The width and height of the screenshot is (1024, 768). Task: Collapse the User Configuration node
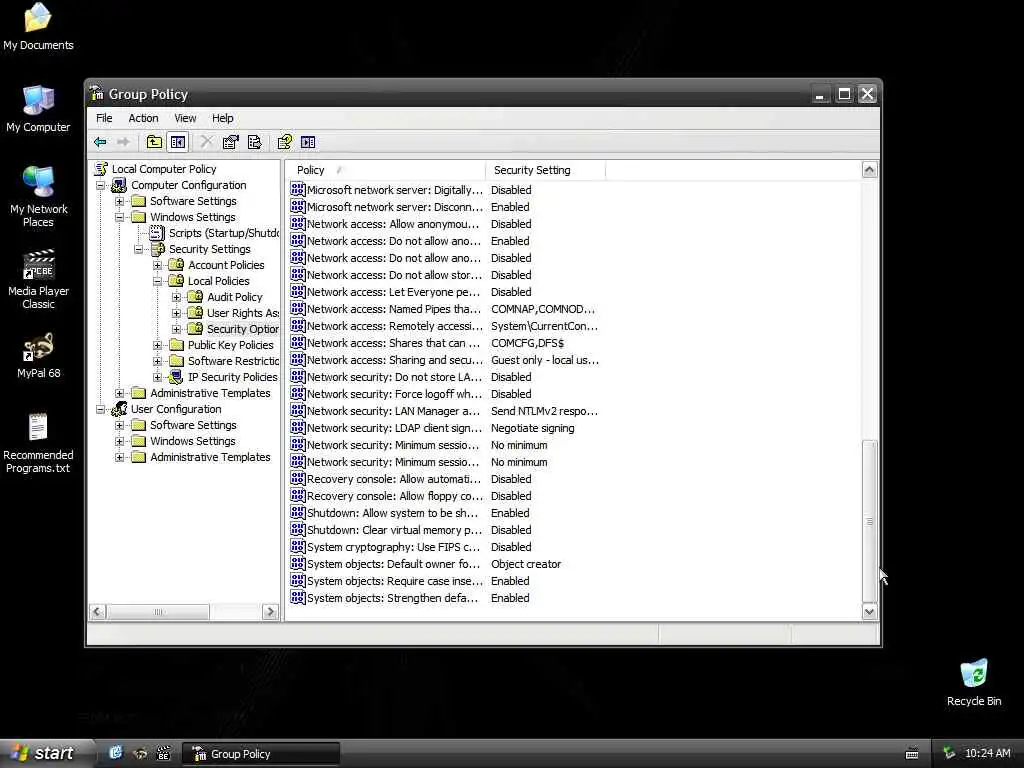101,409
